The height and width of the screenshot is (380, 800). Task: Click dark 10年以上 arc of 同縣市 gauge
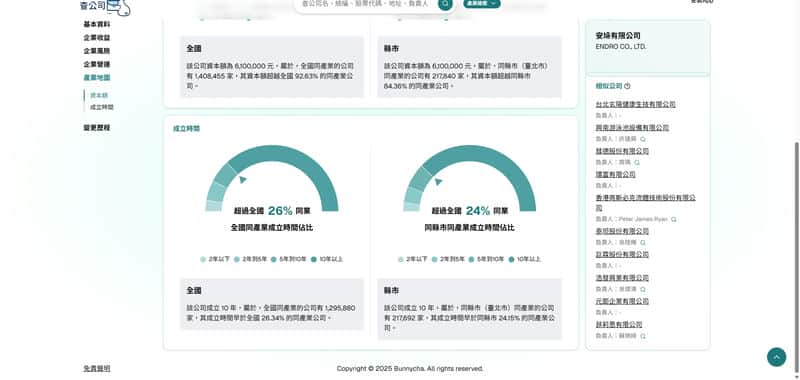pos(500,161)
